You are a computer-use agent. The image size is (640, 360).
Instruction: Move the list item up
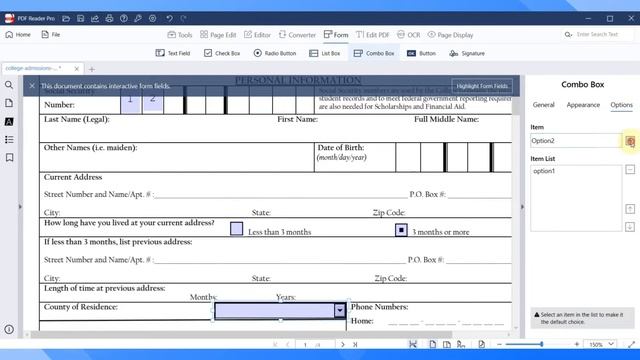pyautogui.click(x=630, y=209)
